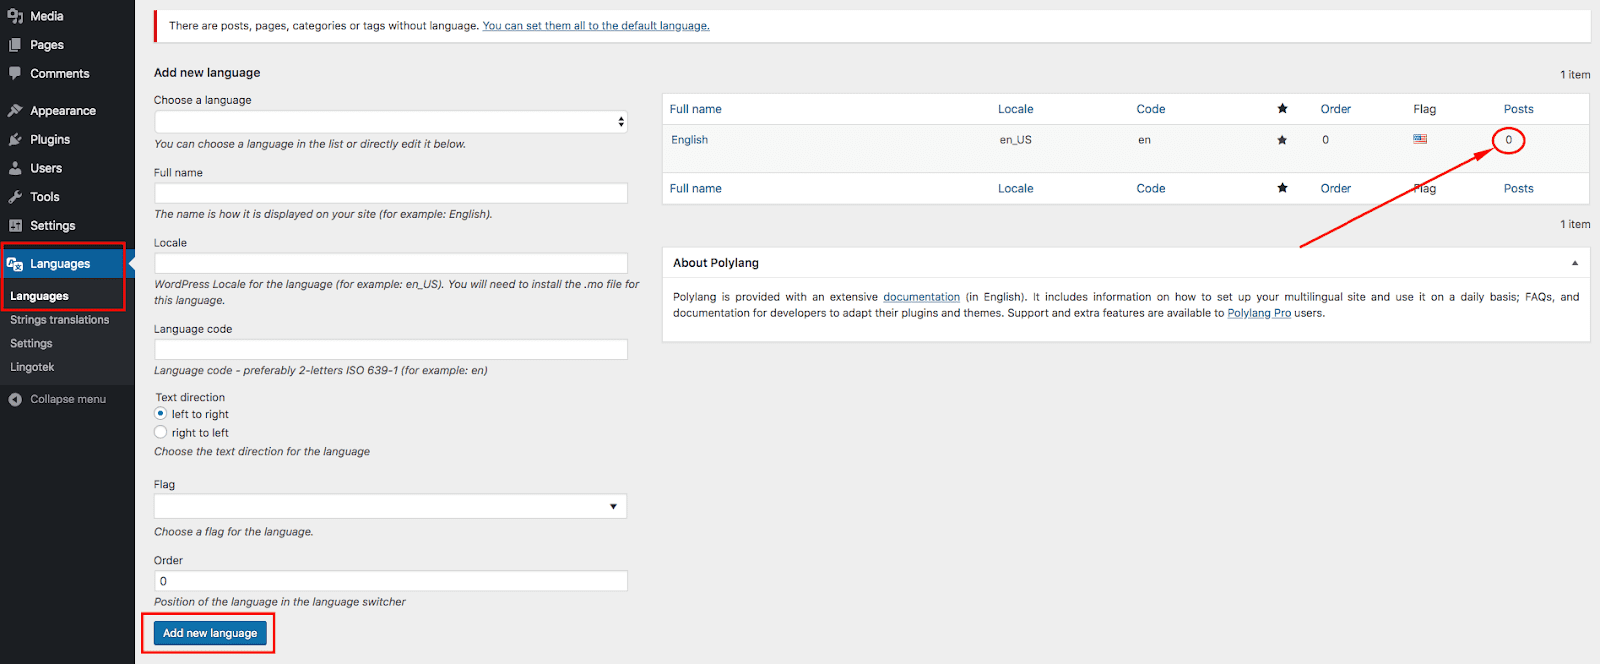Click the posts count 0 for English

(1509, 140)
